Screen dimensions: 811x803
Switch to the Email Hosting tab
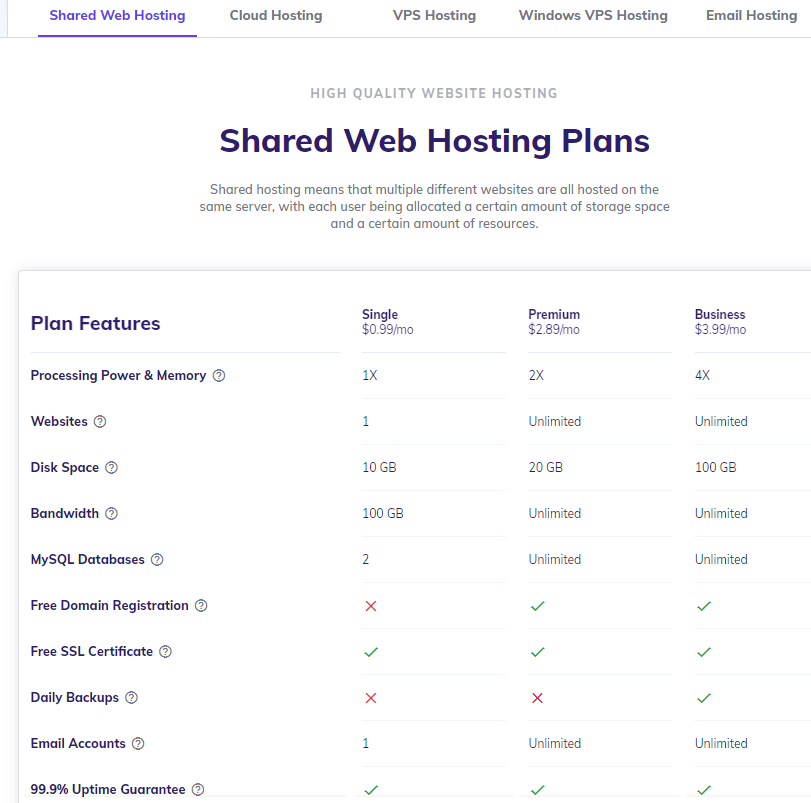pyautogui.click(x=752, y=16)
